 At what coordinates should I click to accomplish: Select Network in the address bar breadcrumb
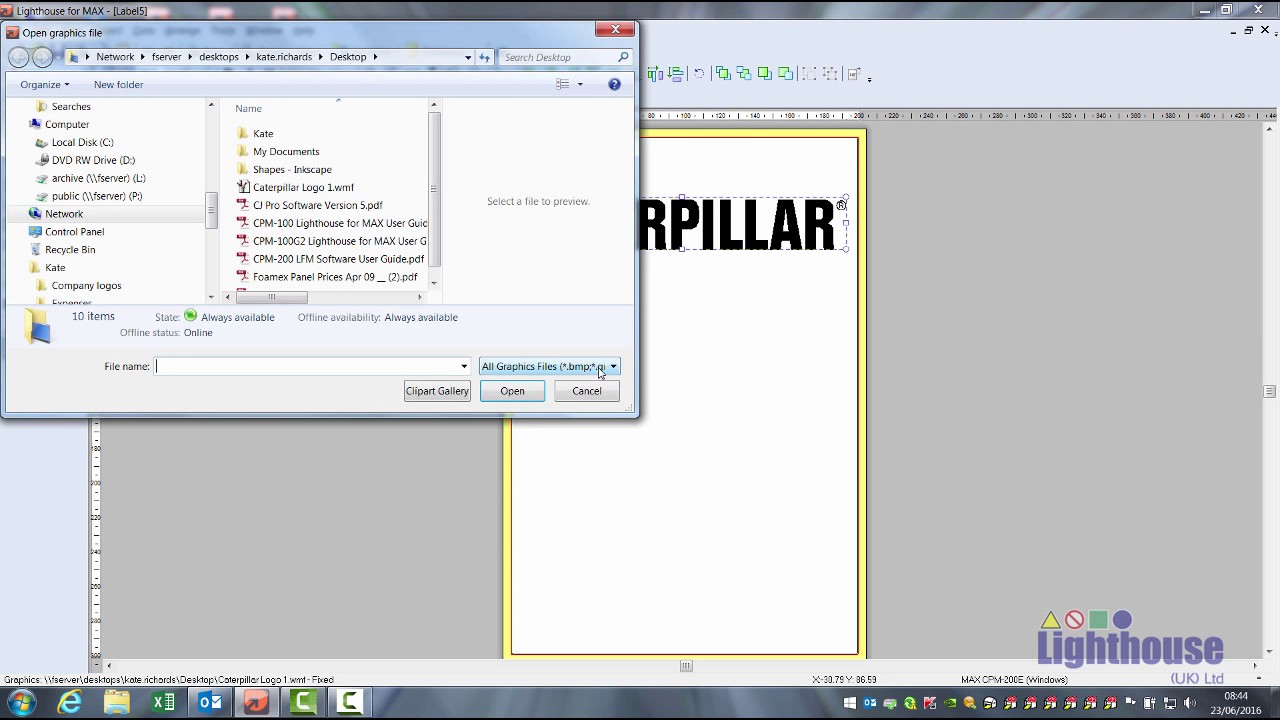click(x=115, y=57)
